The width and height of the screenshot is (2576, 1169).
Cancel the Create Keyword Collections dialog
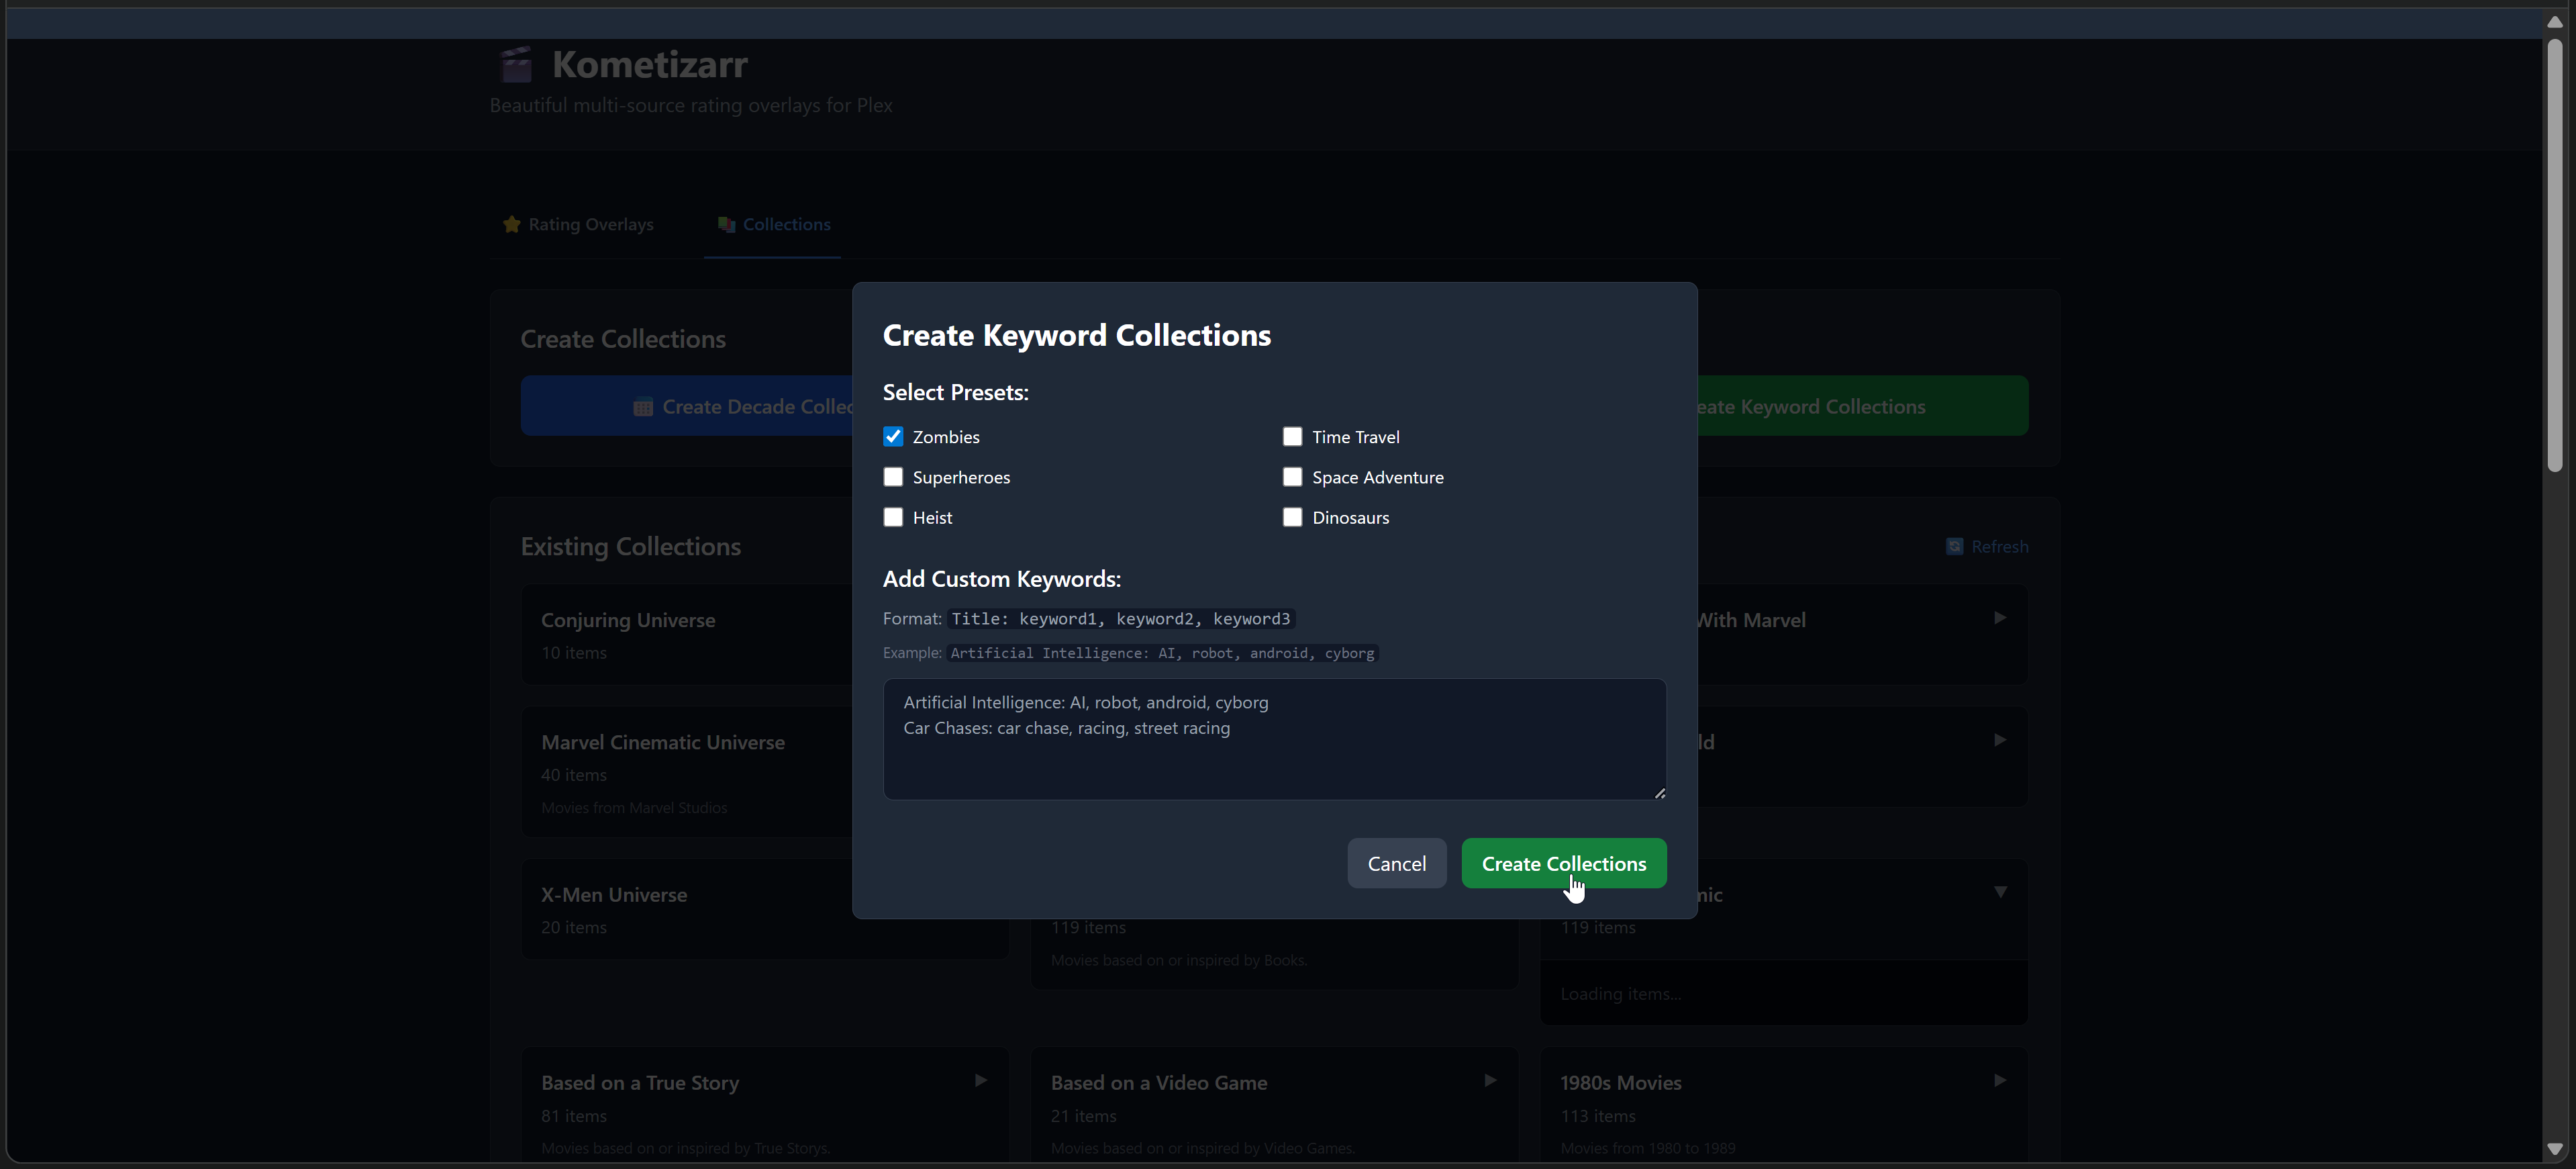1396,863
